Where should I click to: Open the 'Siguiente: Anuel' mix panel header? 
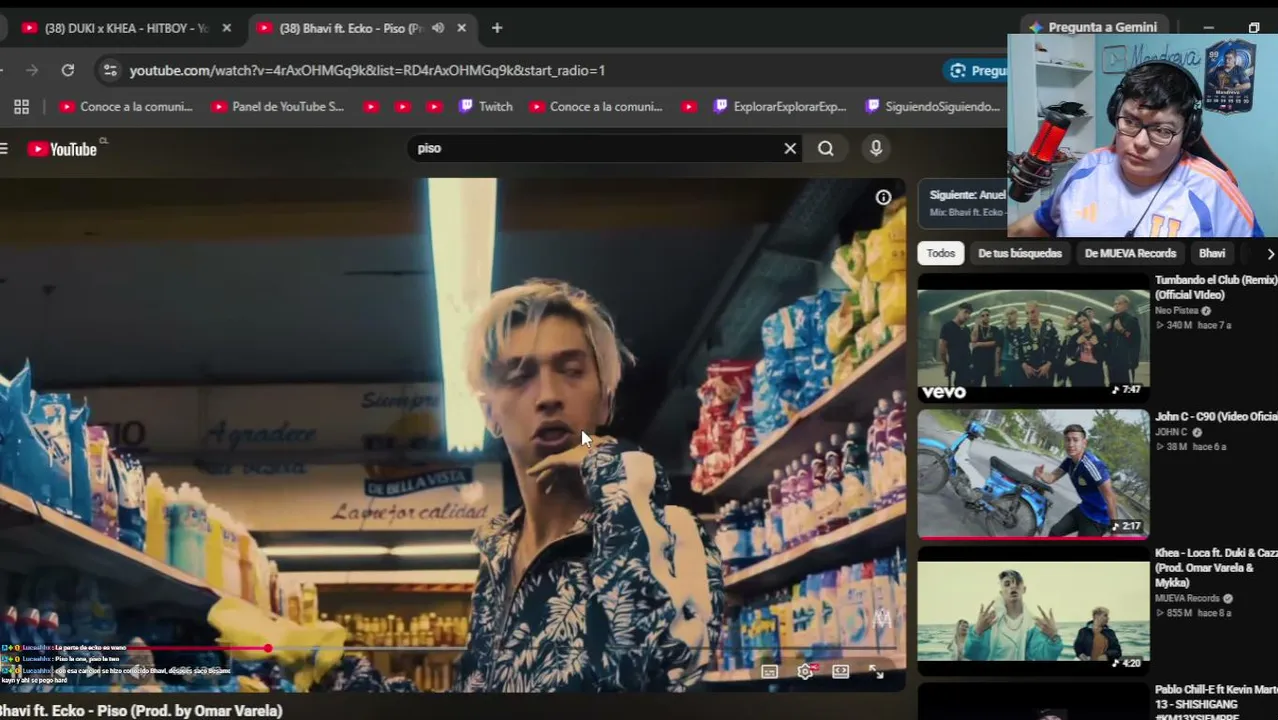coord(967,195)
